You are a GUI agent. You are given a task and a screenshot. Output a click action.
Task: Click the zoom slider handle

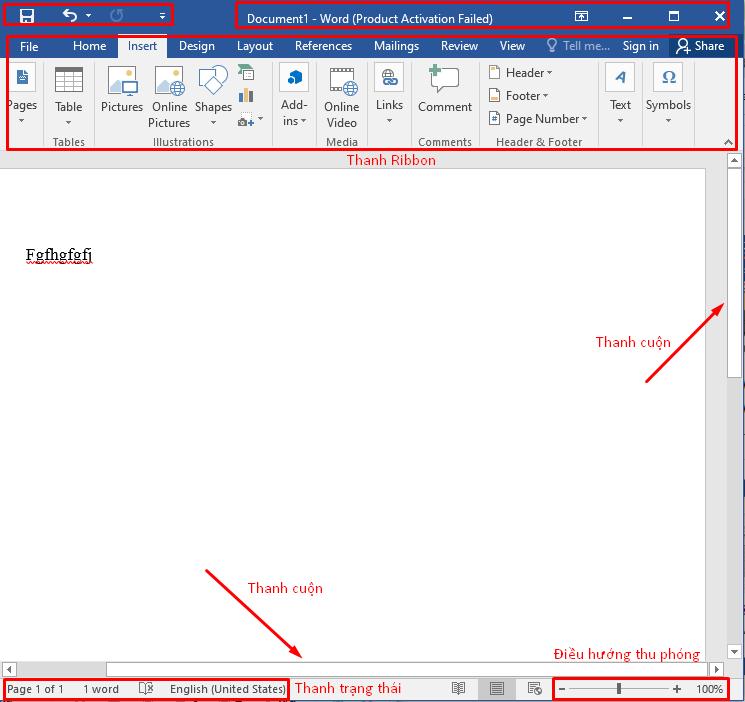tap(619, 689)
